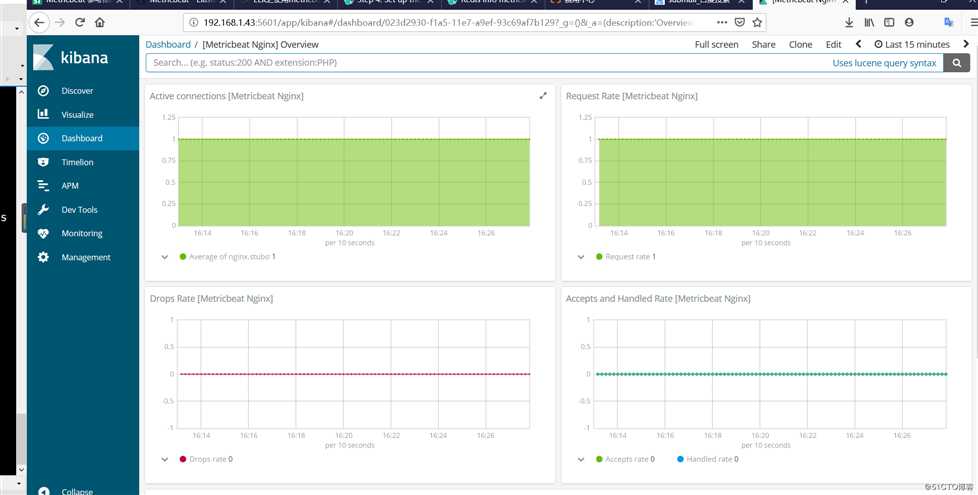Click the magnifier search button
Viewport: 978px width, 495px height.
click(x=956, y=63)
